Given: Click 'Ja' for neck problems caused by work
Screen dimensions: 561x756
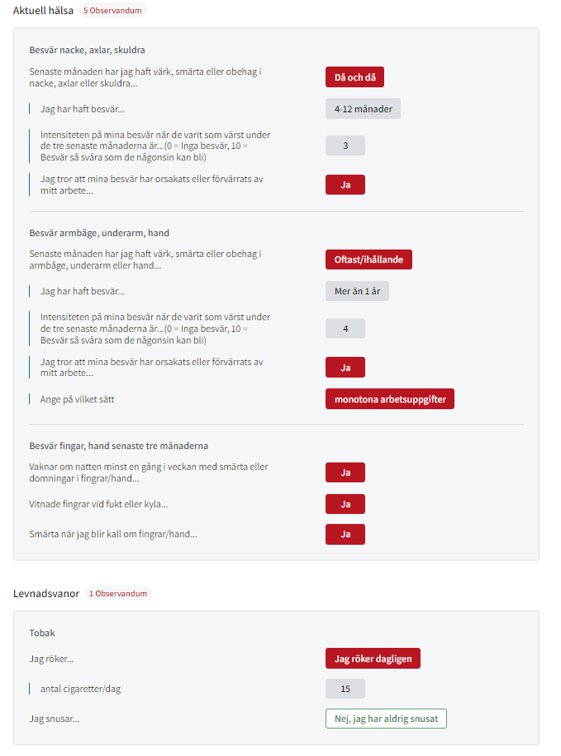Looking at the screenshot, I should pos(345,185).
